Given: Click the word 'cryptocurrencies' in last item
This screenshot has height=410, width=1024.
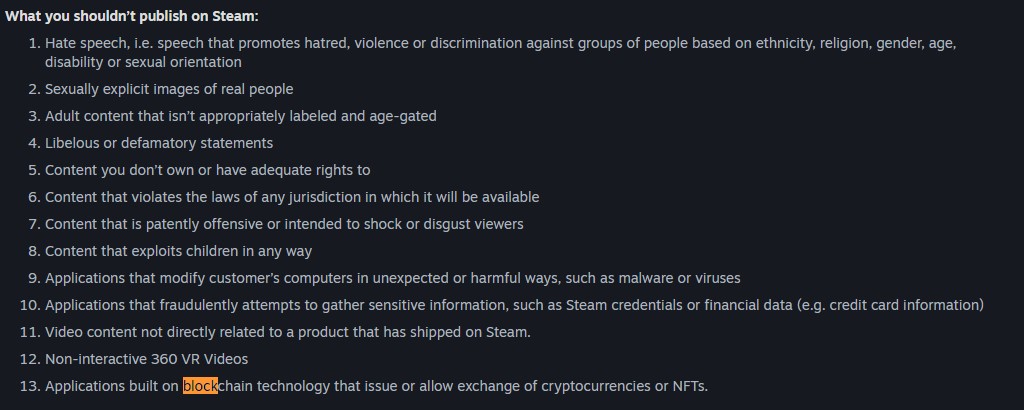Looking at the screenshot, I should coord(596,386).
